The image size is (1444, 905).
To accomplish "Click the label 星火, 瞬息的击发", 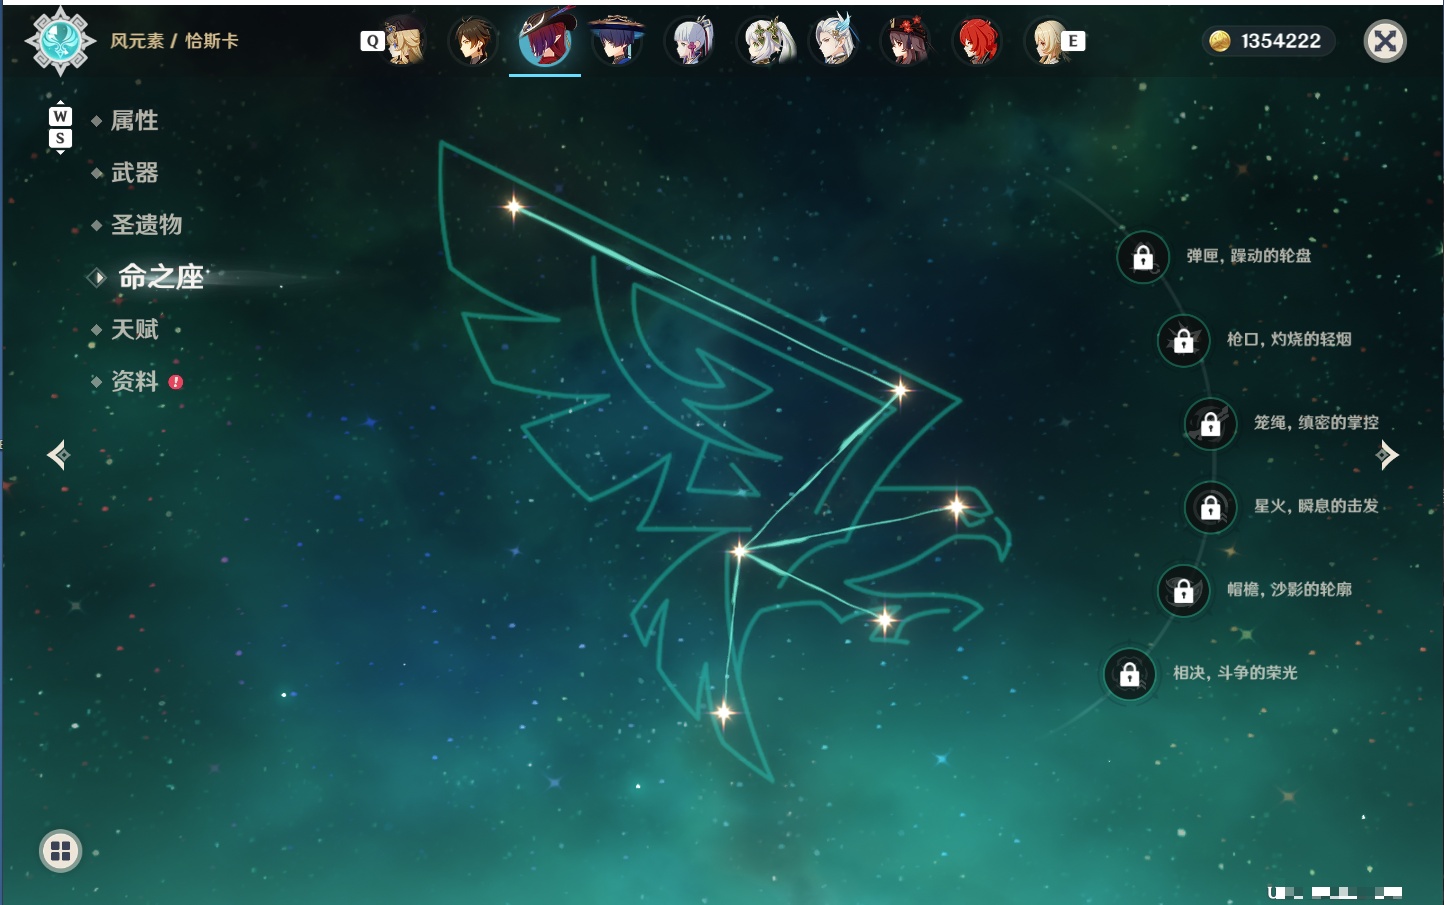I will tap(1316, 506).
